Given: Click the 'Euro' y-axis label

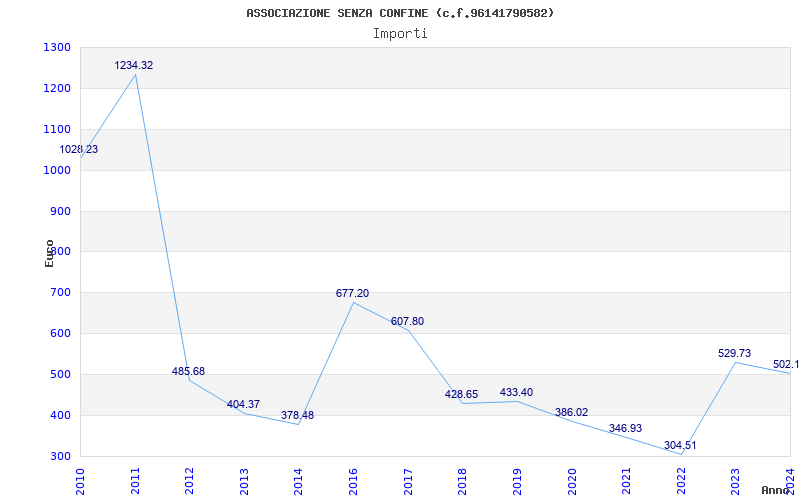Looking at the screenshot, I should tap(49, 253).
